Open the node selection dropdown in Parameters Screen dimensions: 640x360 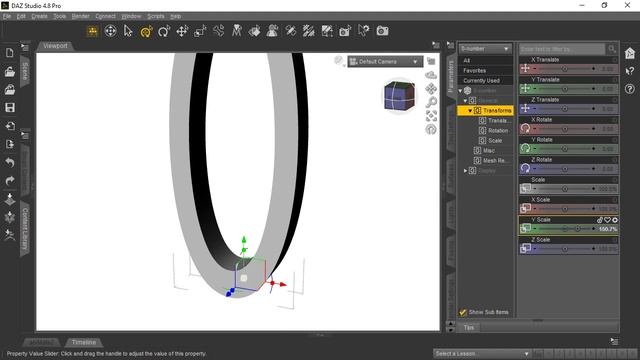tap(485, 49)
